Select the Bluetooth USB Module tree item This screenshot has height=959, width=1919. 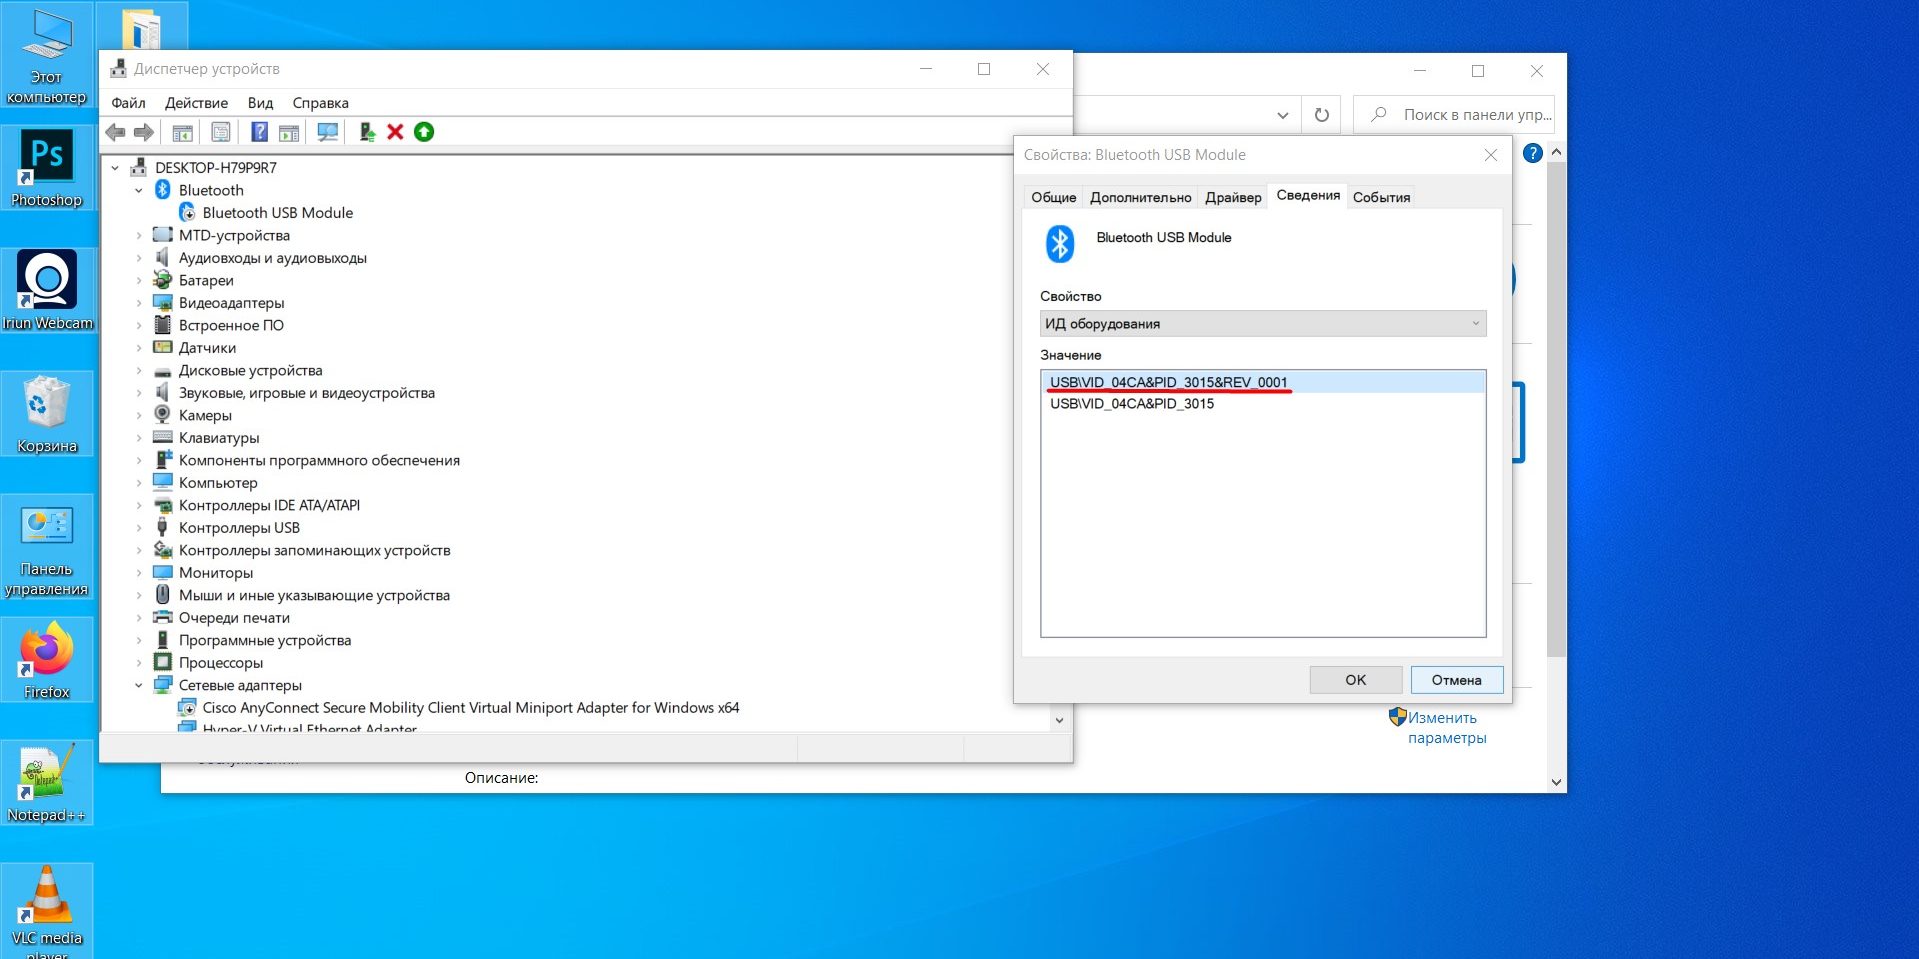point(277,212)
